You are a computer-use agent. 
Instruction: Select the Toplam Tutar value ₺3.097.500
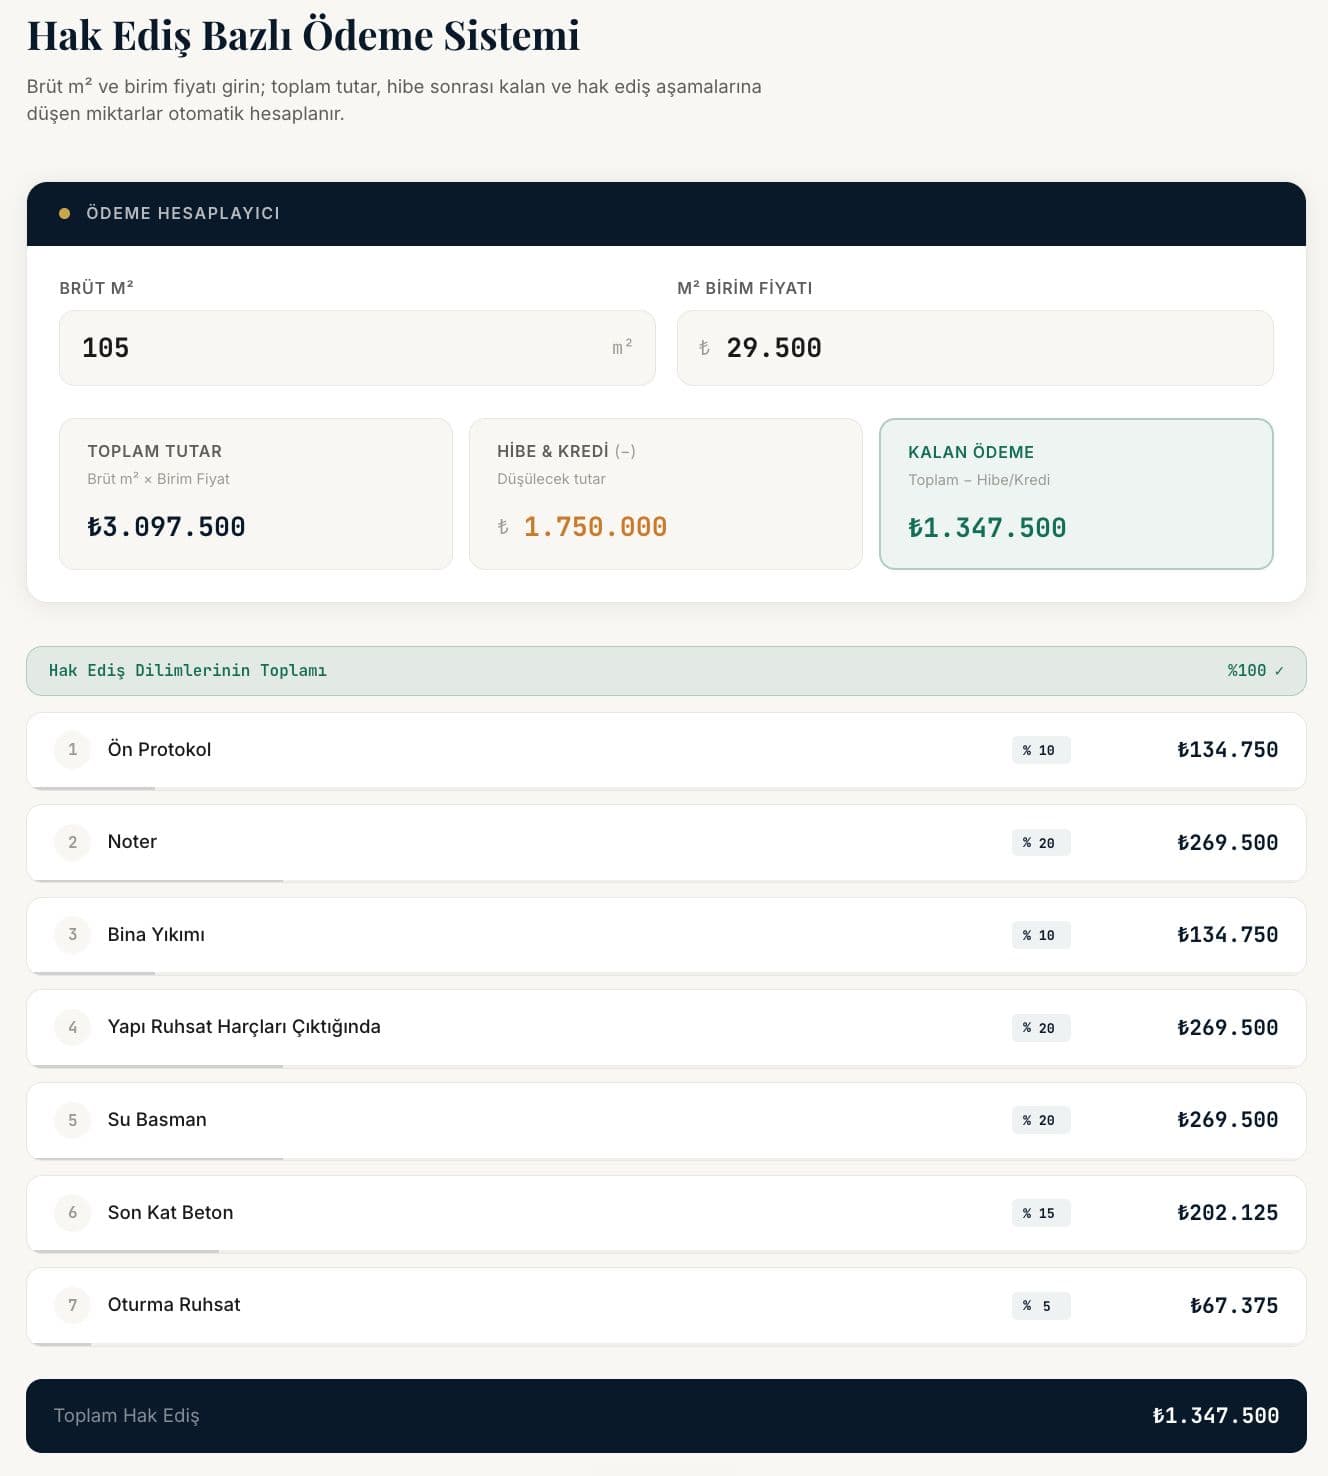pos(166,527)
